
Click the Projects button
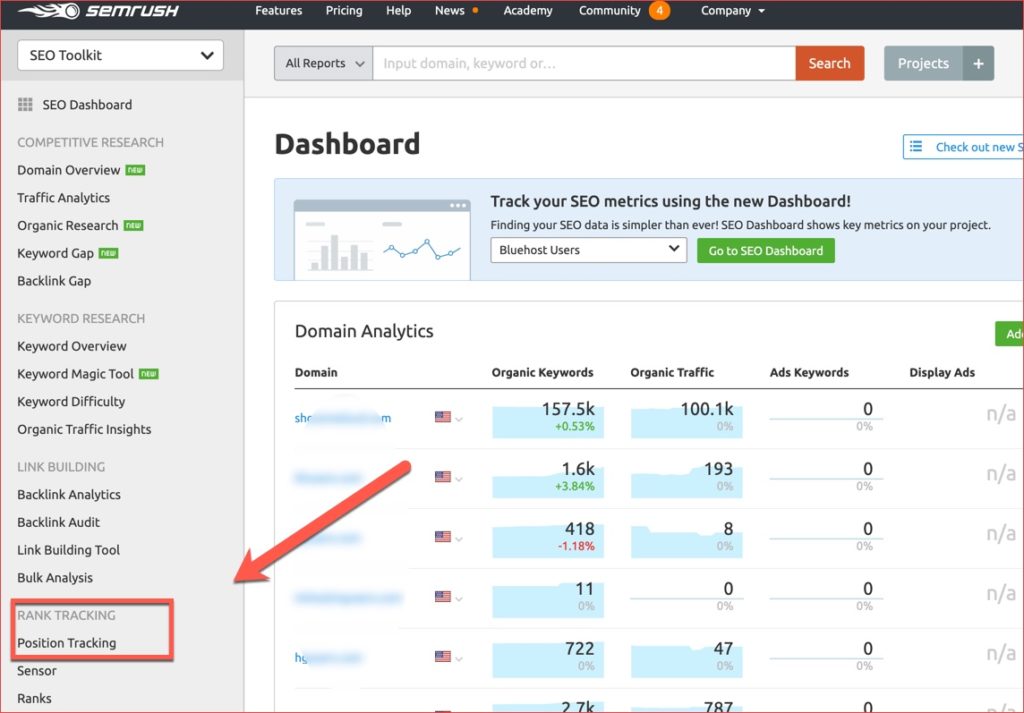click(x=923, y=63)
